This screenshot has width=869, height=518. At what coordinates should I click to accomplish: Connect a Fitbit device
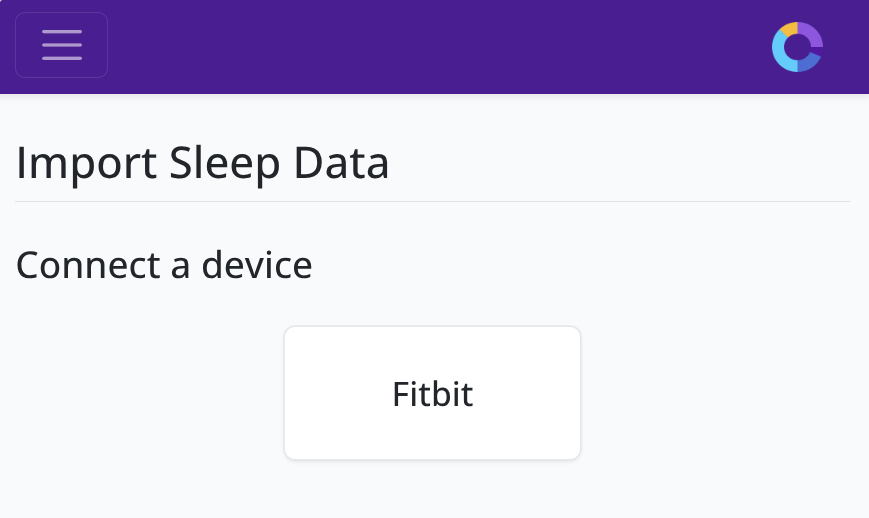(x=432, y=393)
